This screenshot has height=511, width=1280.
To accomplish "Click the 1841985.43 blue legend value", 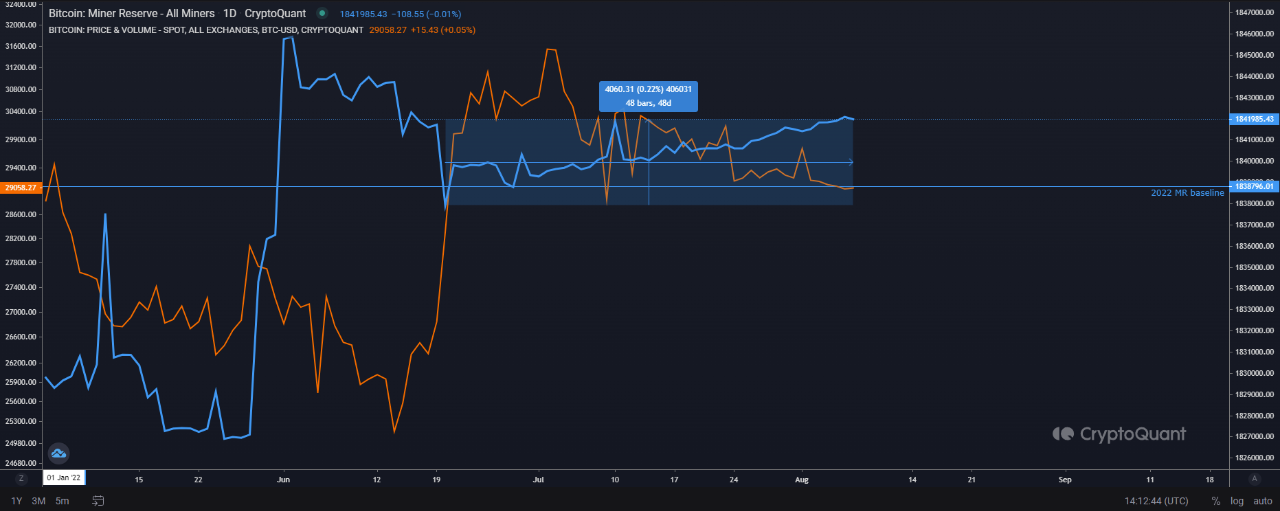I will [364, 14].
